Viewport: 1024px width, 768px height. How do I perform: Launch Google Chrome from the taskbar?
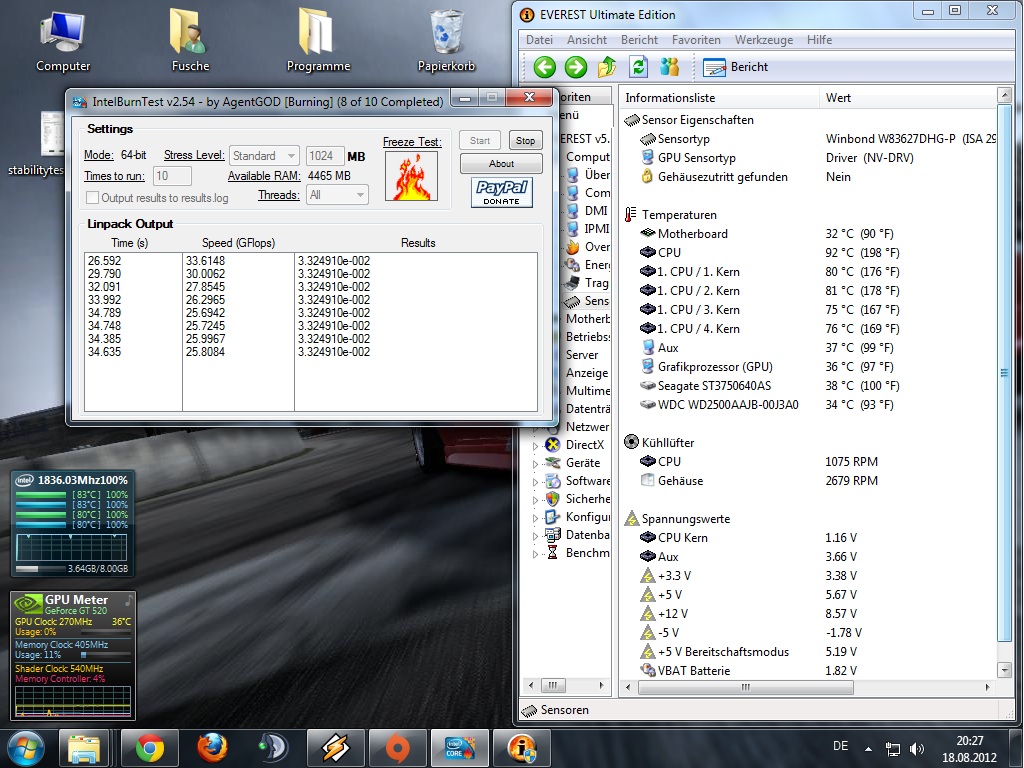[x=150, y=748]
